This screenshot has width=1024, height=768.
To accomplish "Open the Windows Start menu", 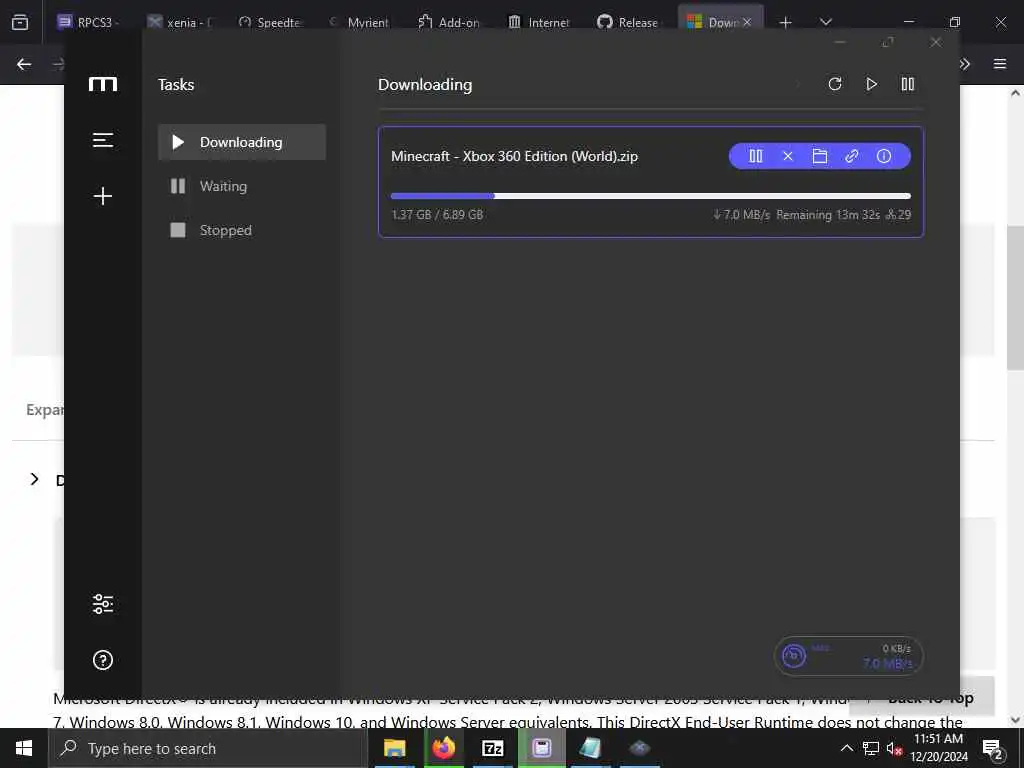I will coord(24,748).
